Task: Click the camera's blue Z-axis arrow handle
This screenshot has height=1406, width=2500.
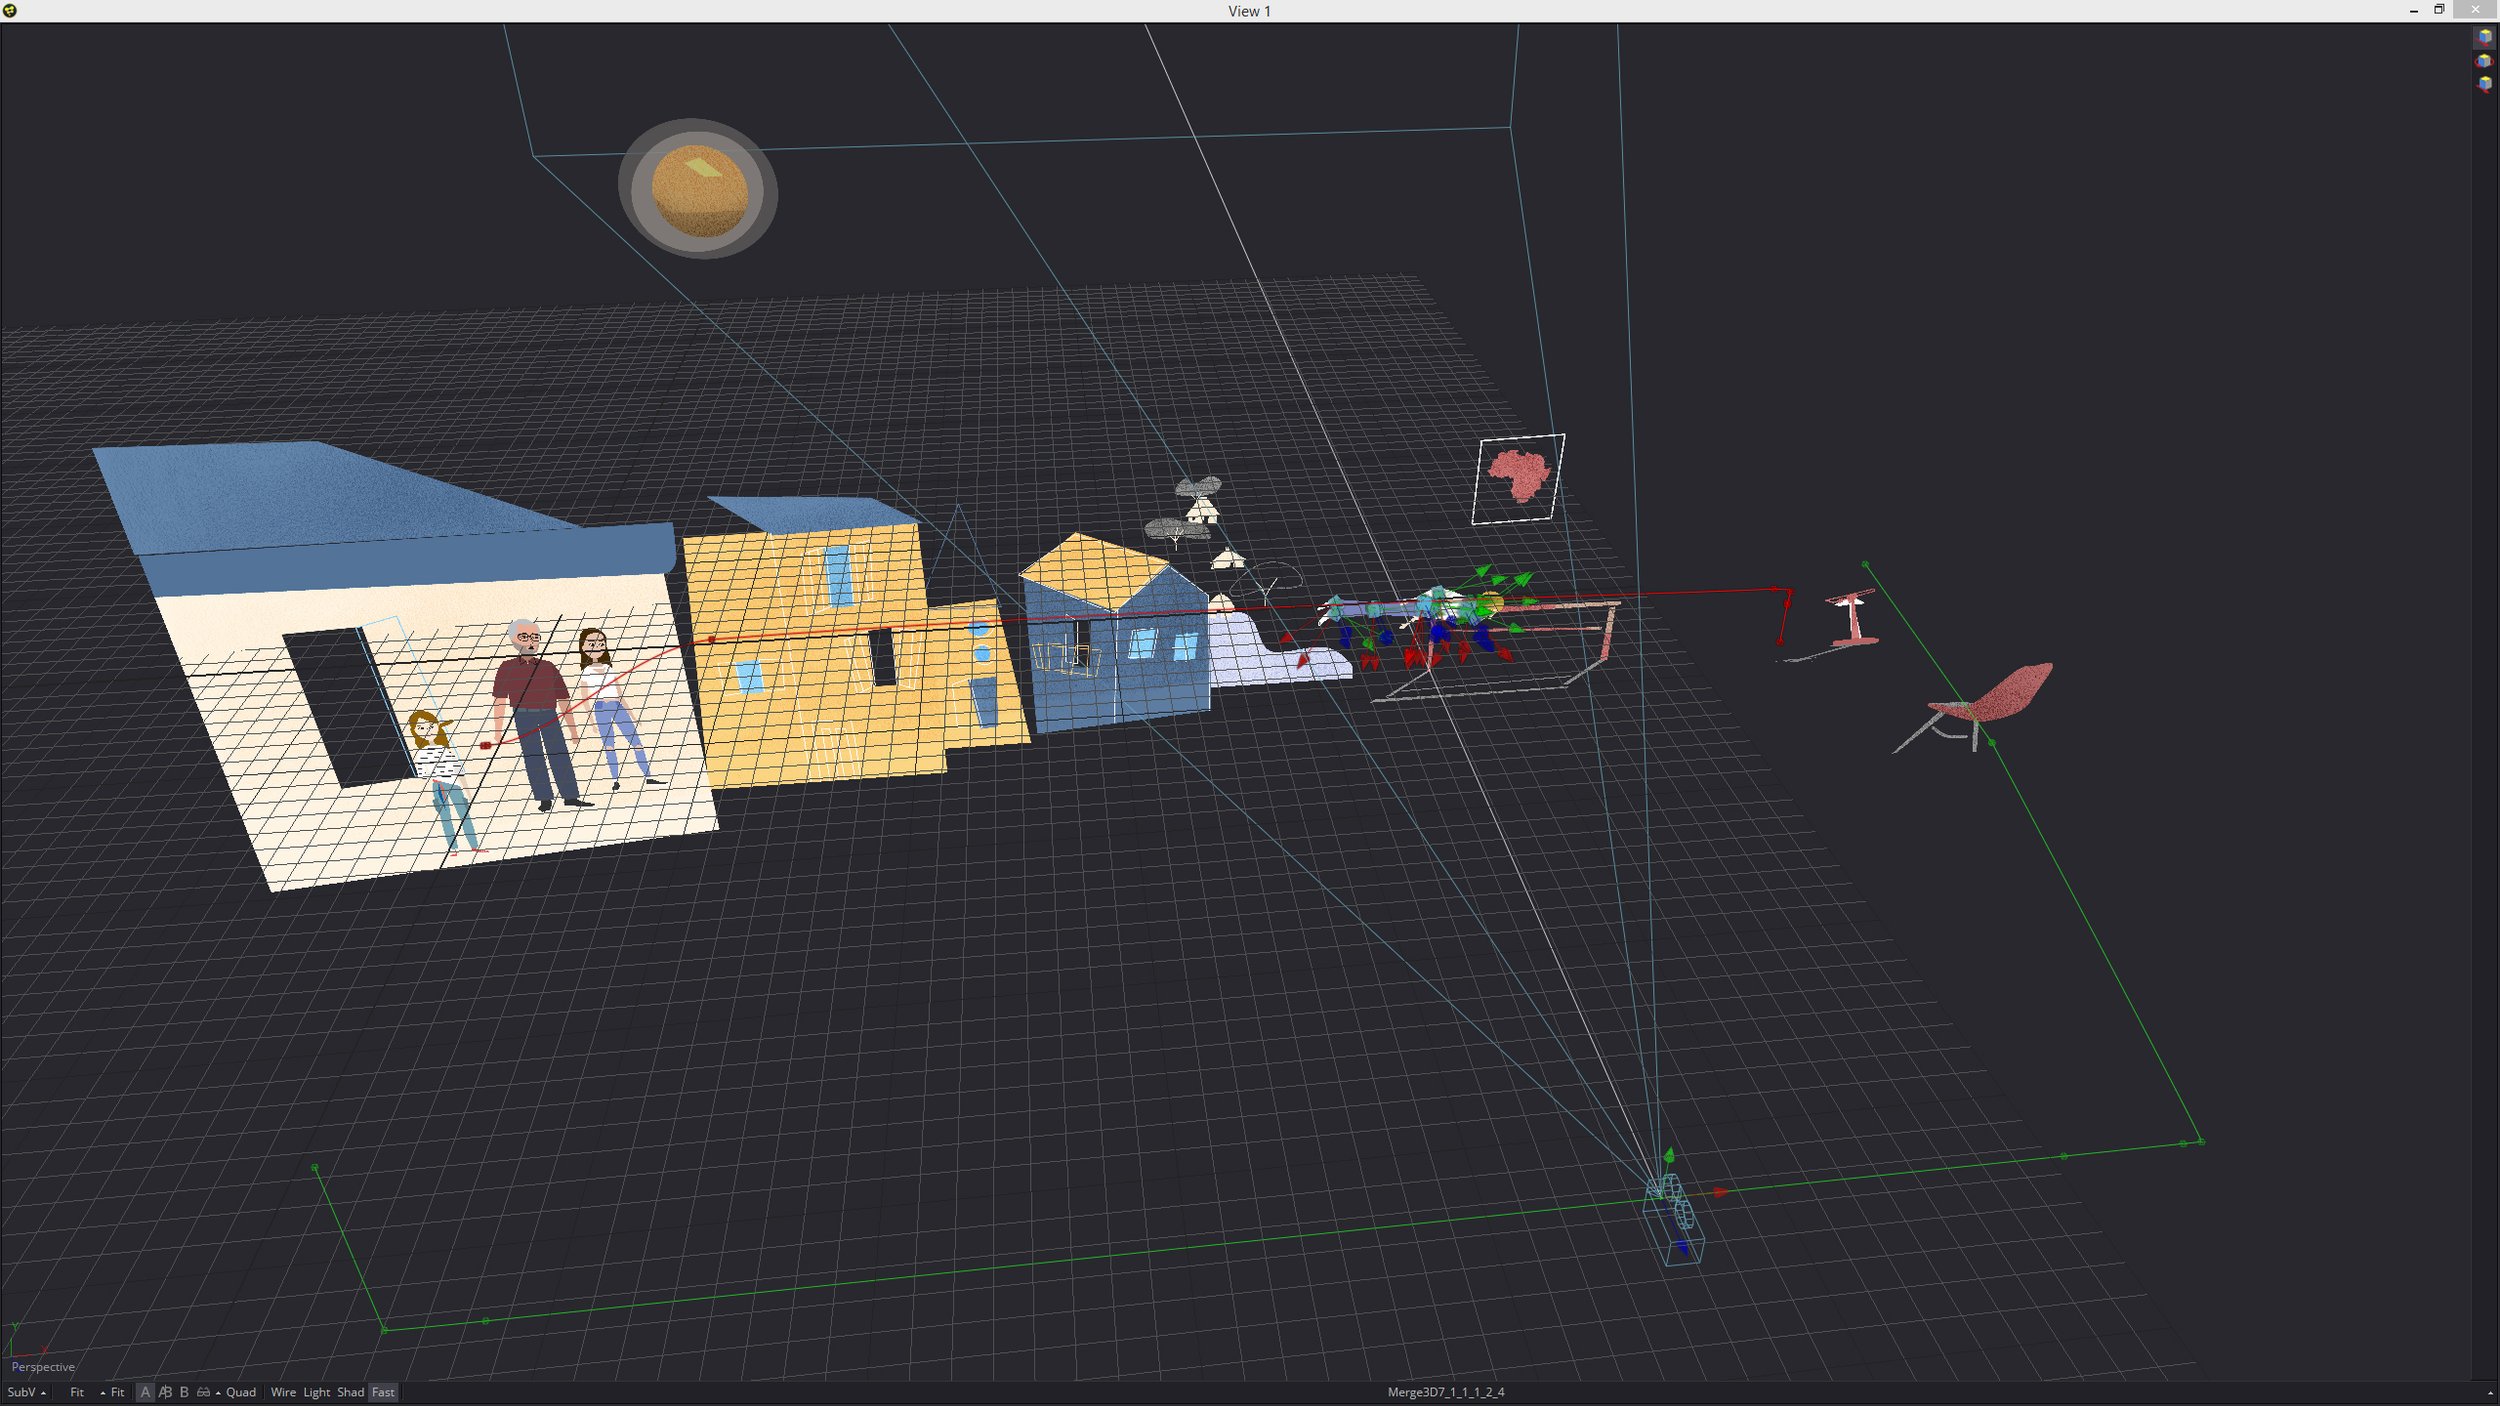Action: (x=1684, y=1247)
